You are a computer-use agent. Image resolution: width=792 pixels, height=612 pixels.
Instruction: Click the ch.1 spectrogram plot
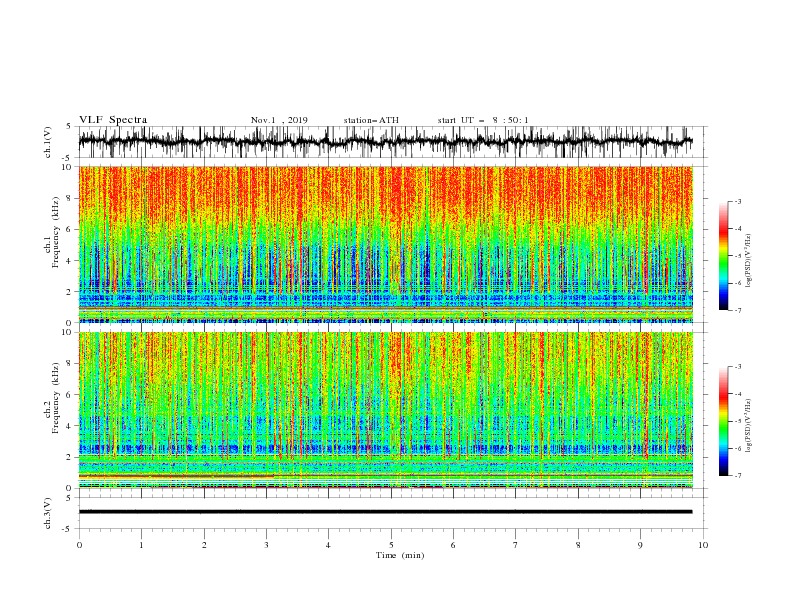[x=385, y=244]
